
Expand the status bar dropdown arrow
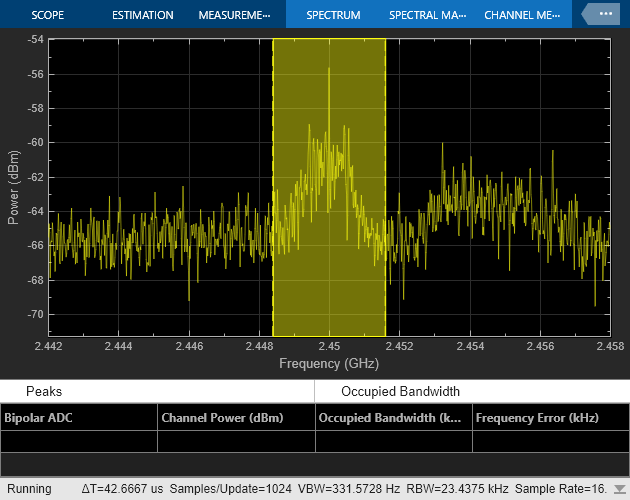click(x=618, y=489)
